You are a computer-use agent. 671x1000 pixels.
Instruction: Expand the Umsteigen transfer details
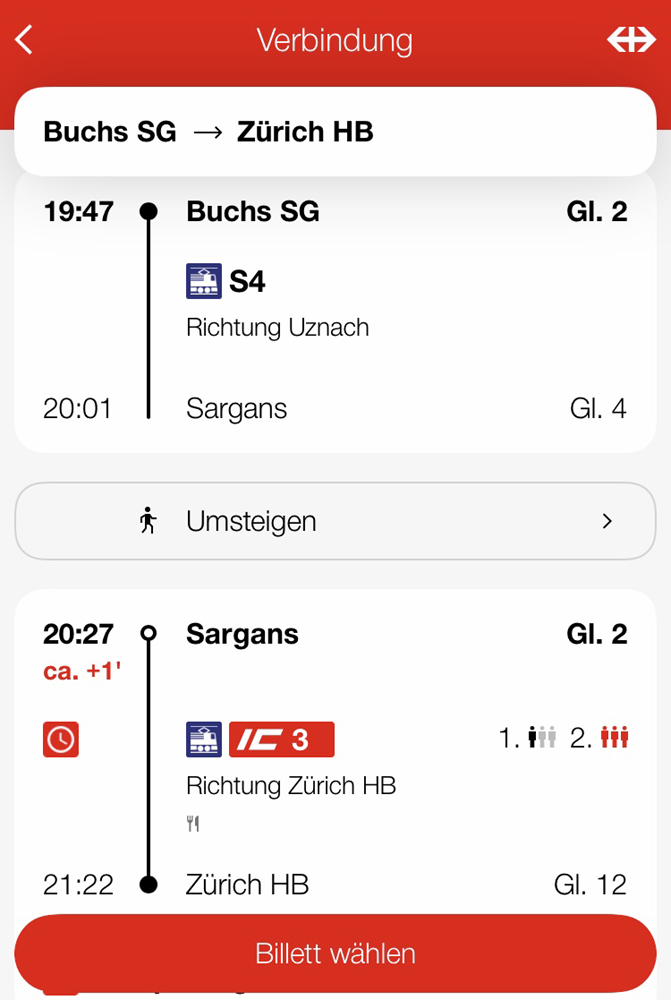[336, 521]
